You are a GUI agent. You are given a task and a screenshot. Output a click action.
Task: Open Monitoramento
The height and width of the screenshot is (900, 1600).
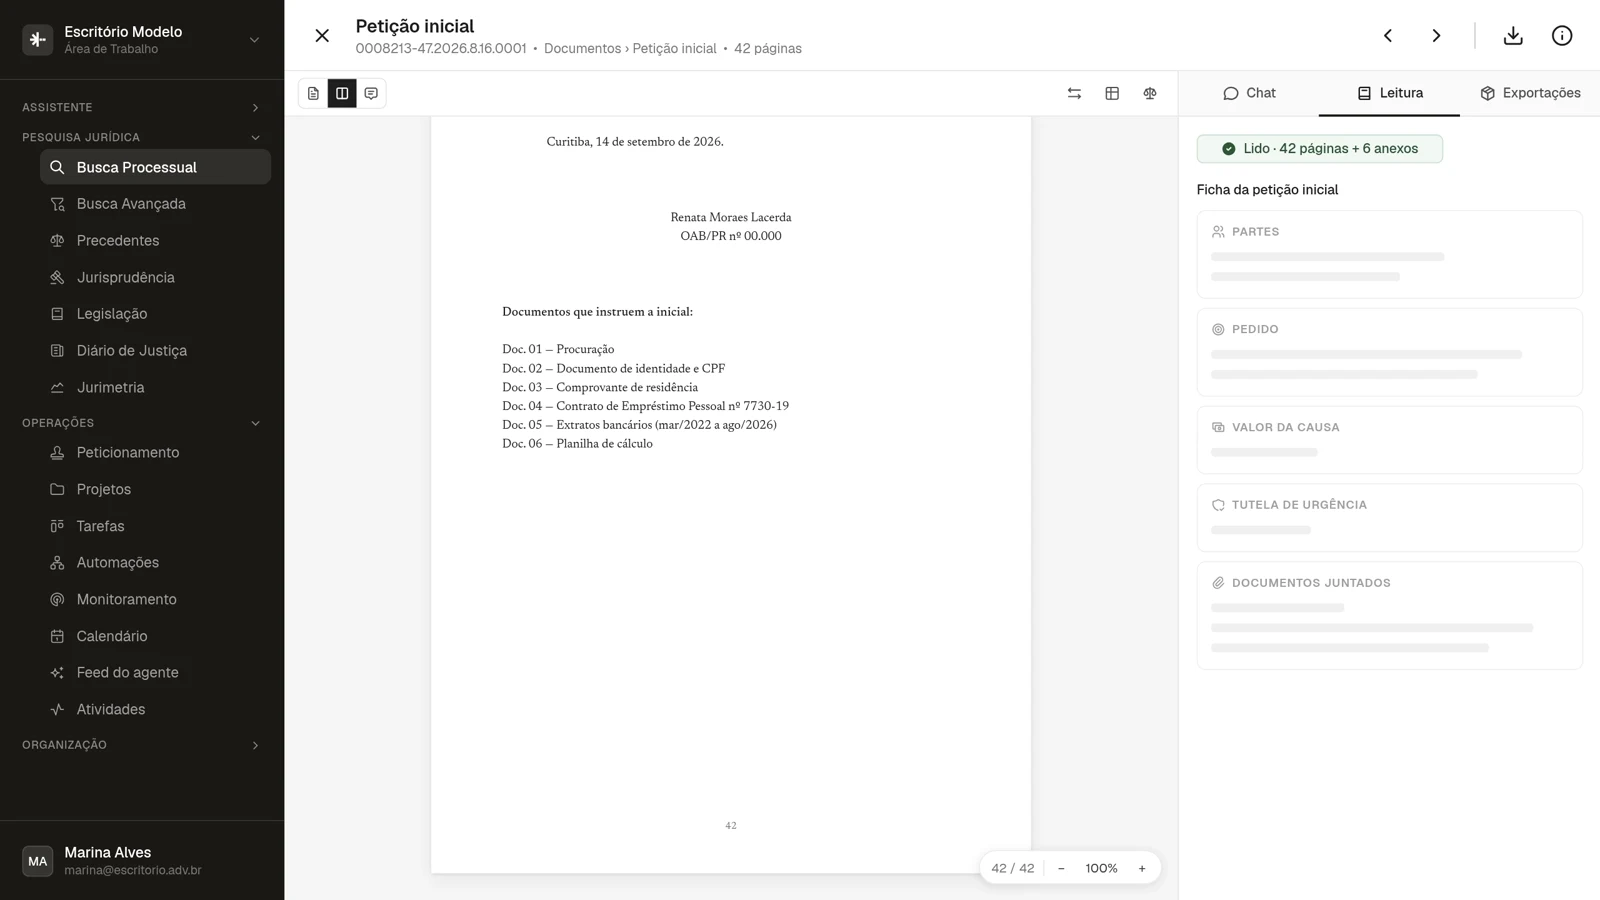click(155, 599)
